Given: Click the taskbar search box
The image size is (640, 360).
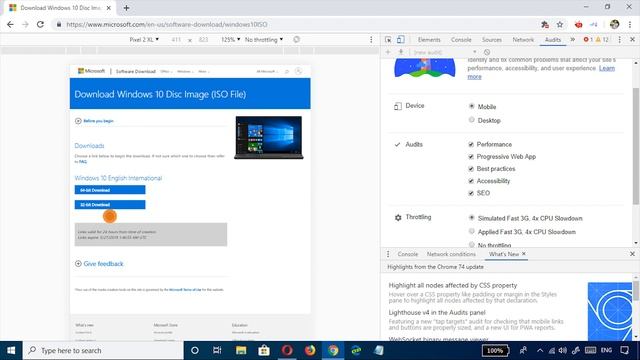Looking at the screenshot, I should pyautogui.click(x=103, y=350).
